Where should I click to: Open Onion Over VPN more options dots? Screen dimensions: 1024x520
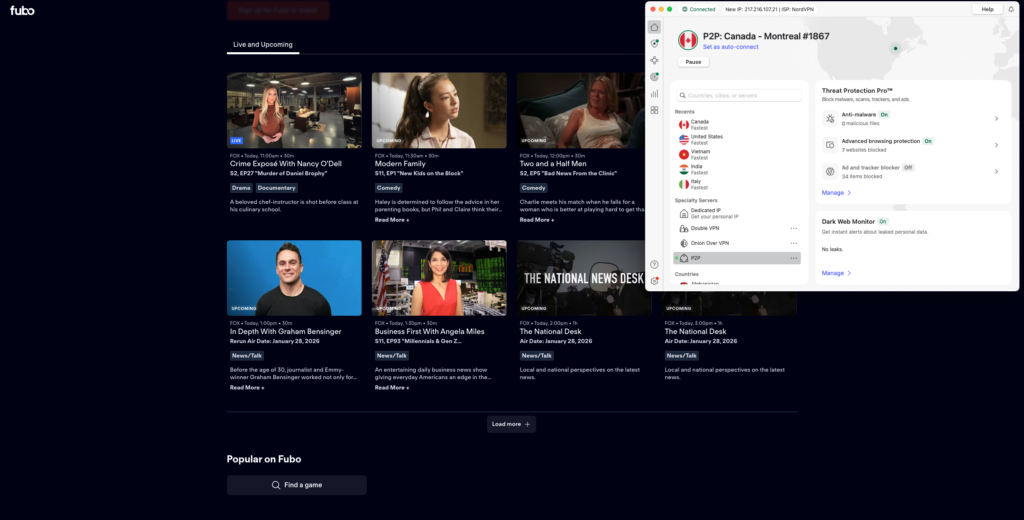pos(793,243)
